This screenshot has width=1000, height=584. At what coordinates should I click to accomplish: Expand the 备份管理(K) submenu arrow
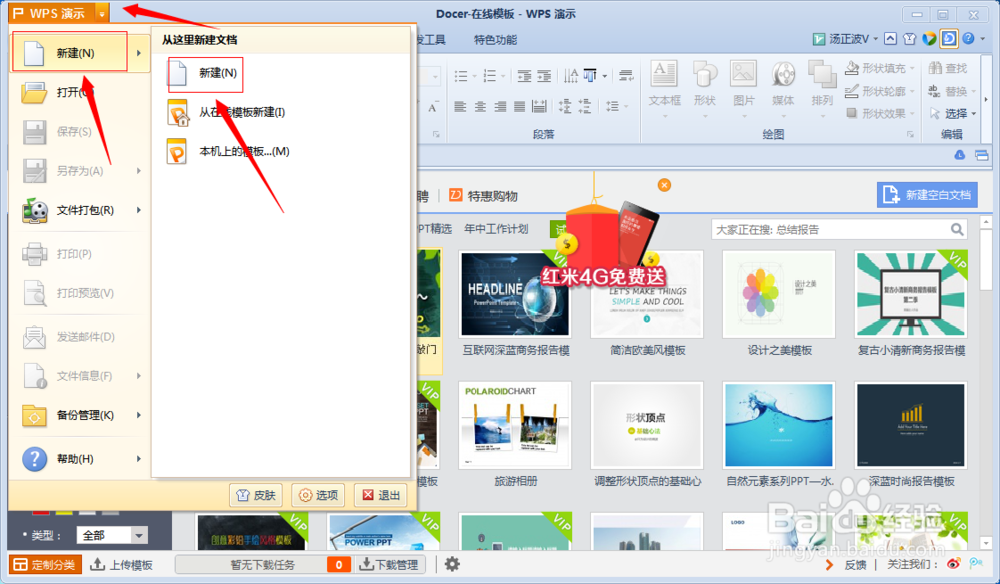point(138,415)
